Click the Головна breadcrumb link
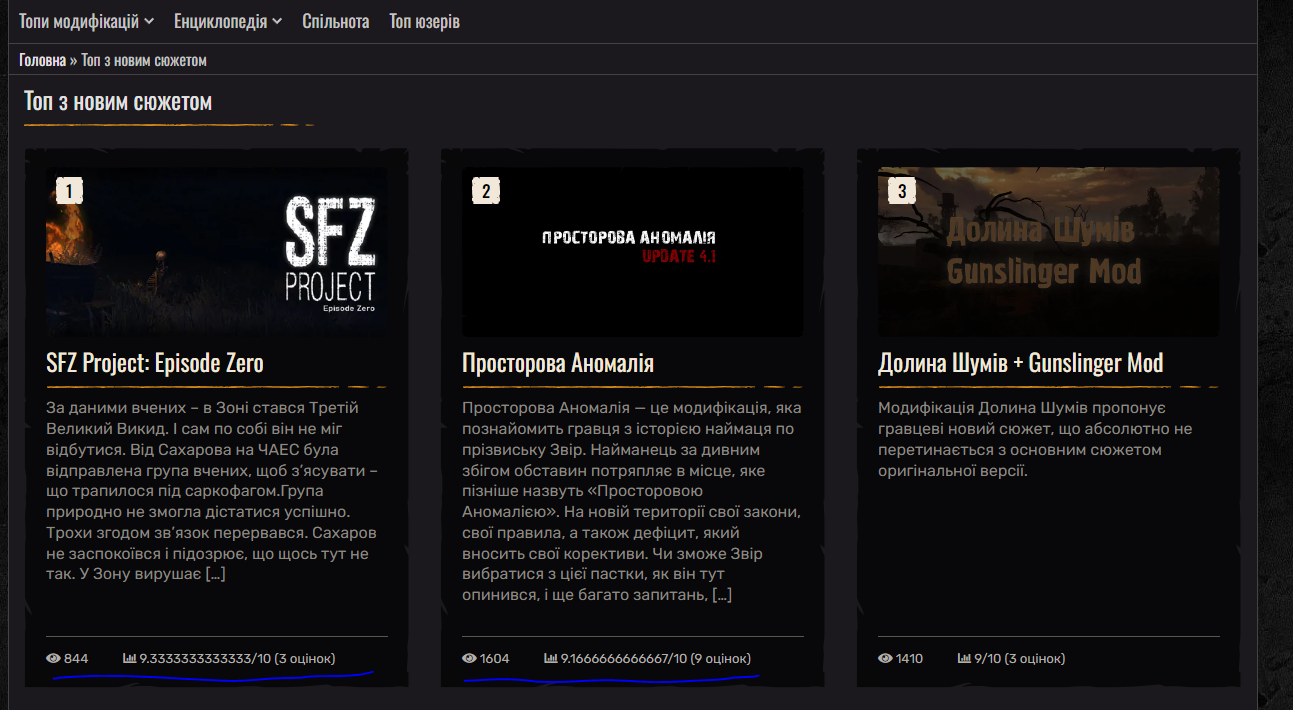Viewport: 1293px width, 710px height. coord(42,60)
